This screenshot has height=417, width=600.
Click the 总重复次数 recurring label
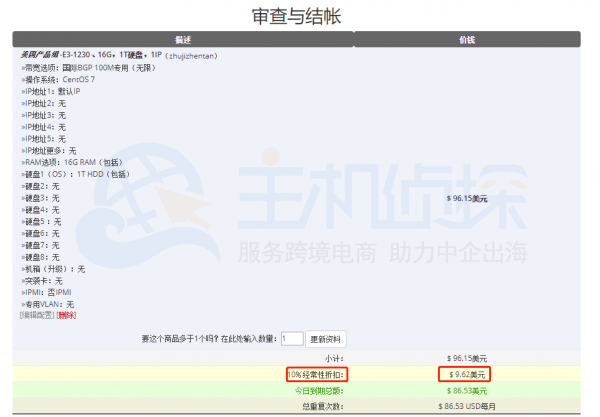[x=323, y=406]
